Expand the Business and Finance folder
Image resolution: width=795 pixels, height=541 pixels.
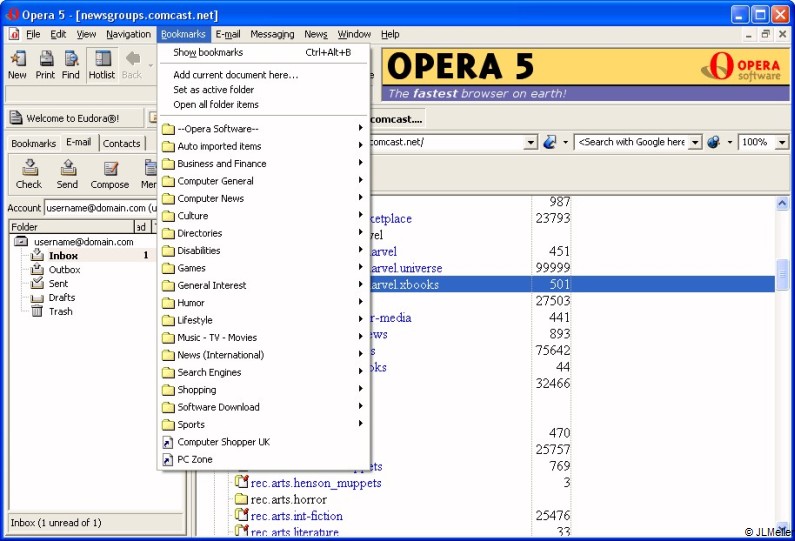pyautogui.click(x=264, y=163)
